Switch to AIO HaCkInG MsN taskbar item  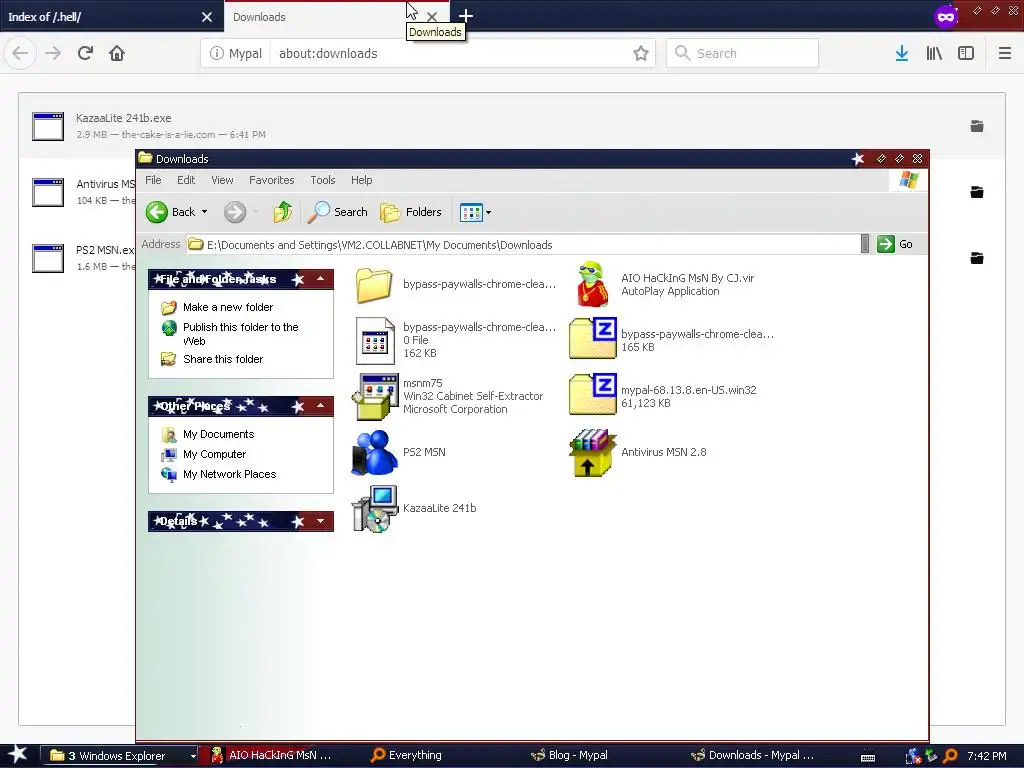pyautogui.click(x=271, y=755)
